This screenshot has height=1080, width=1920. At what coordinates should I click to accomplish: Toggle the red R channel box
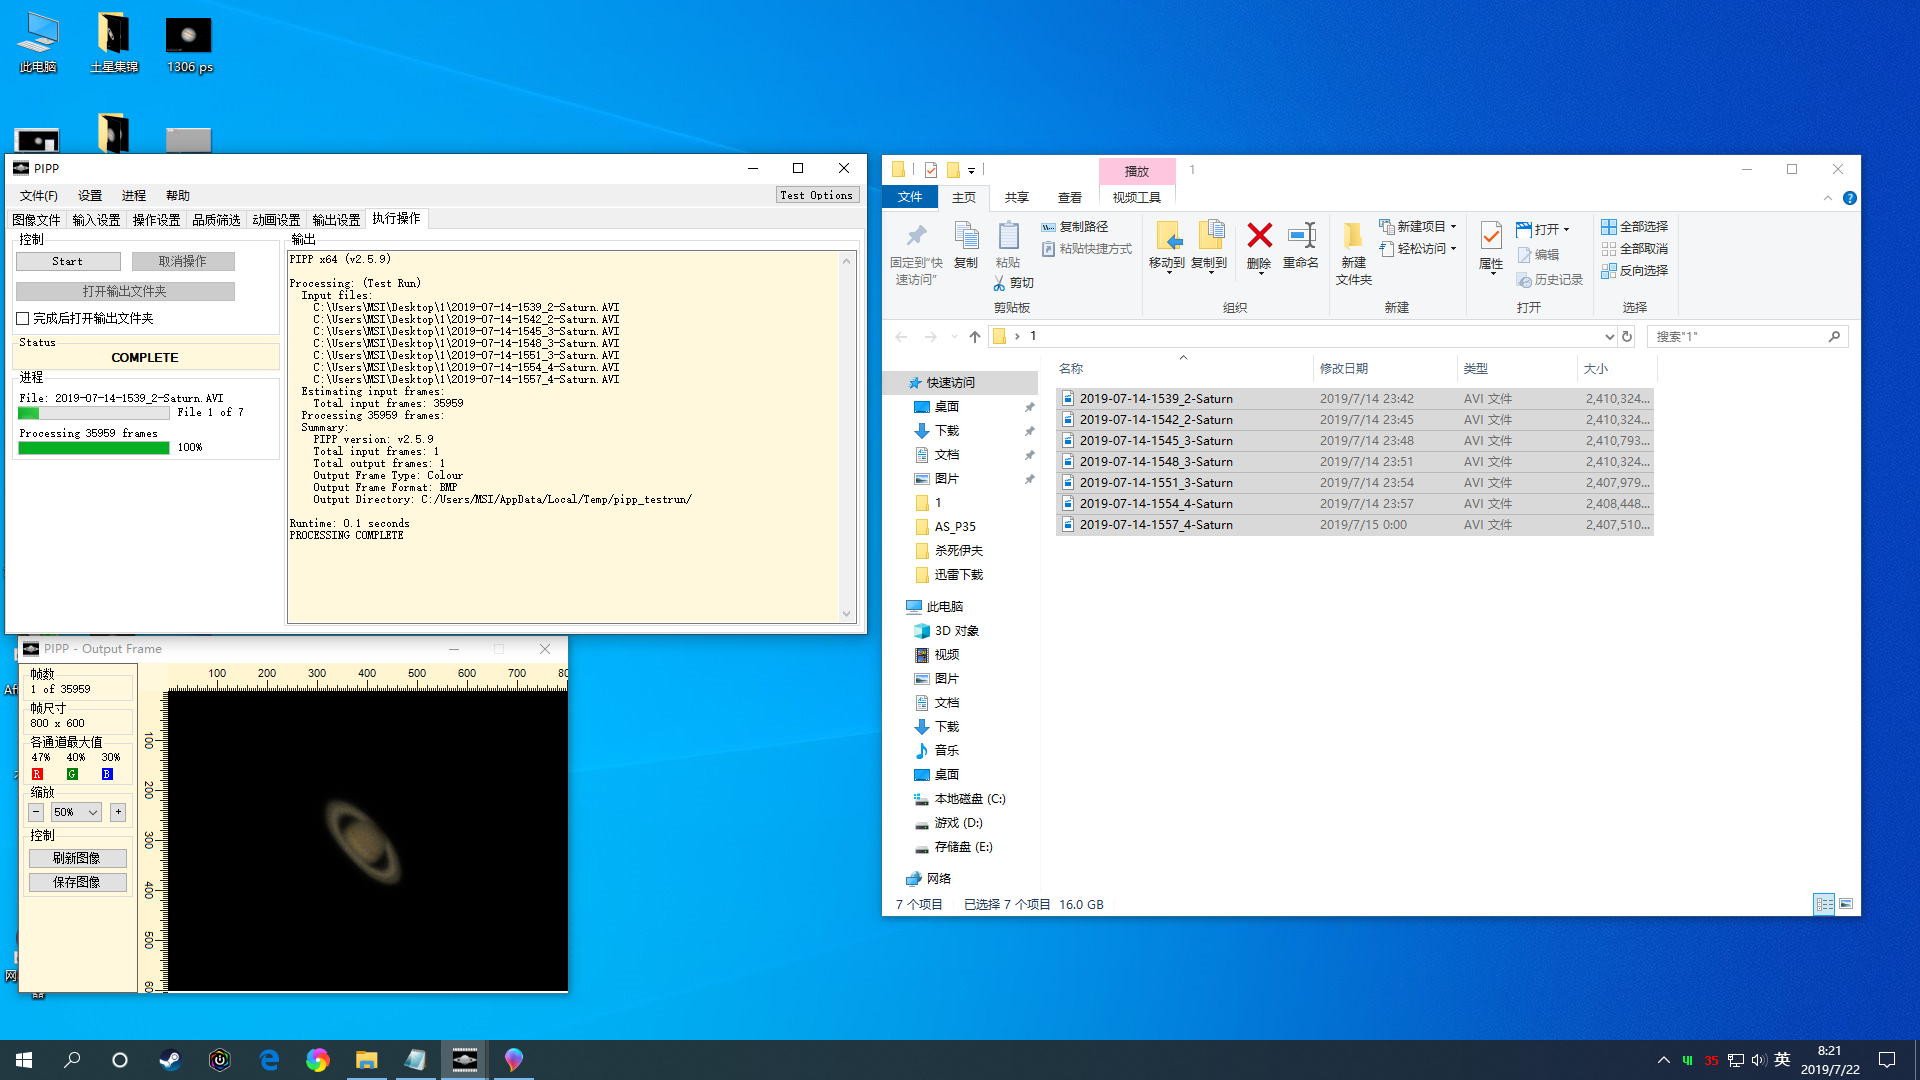tap(37, 774)
